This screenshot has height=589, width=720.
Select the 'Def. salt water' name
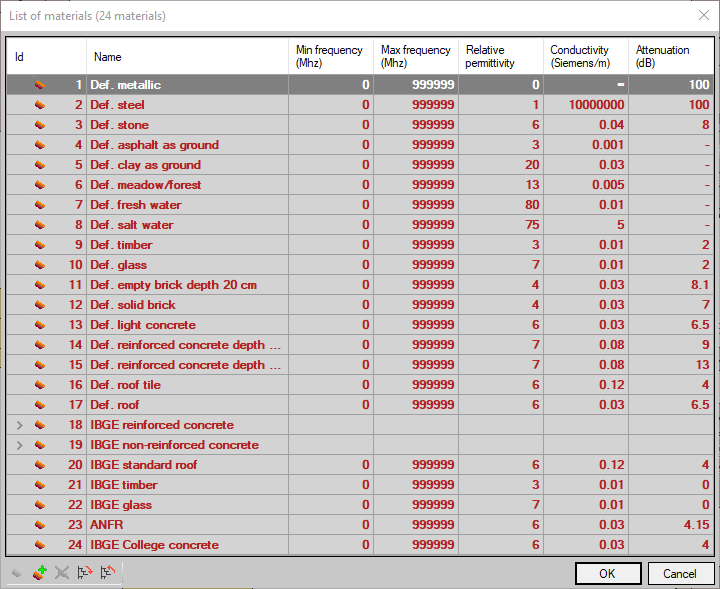[x=131, y=225]
